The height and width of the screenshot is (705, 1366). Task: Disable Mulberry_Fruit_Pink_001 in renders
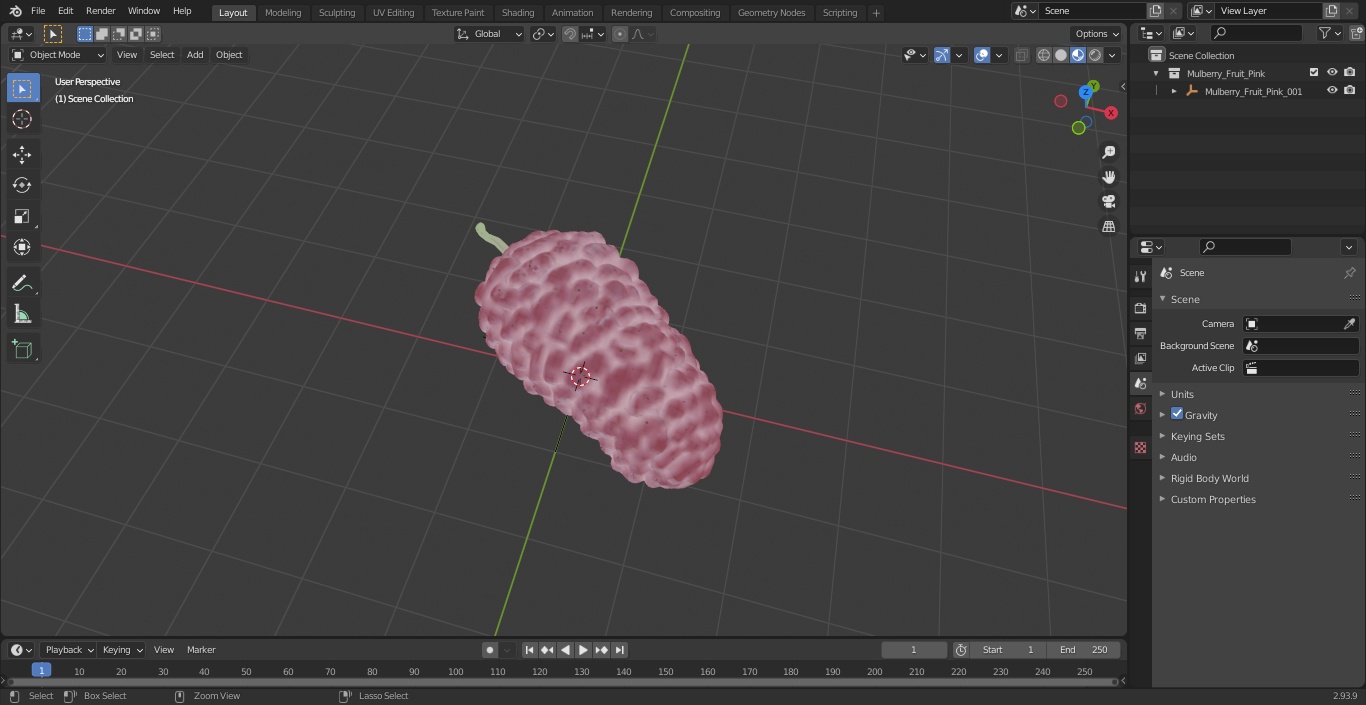tap(1350, 91)
